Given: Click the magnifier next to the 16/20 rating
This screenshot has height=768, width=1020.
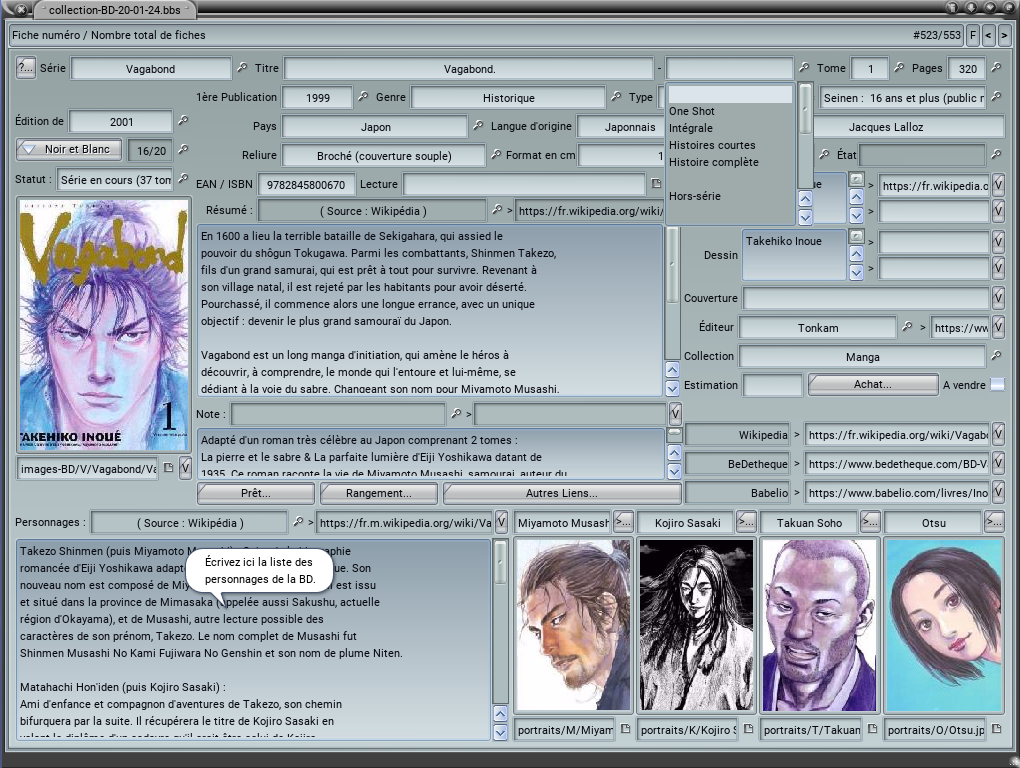Looking at the screenshot, I should 183,150.
